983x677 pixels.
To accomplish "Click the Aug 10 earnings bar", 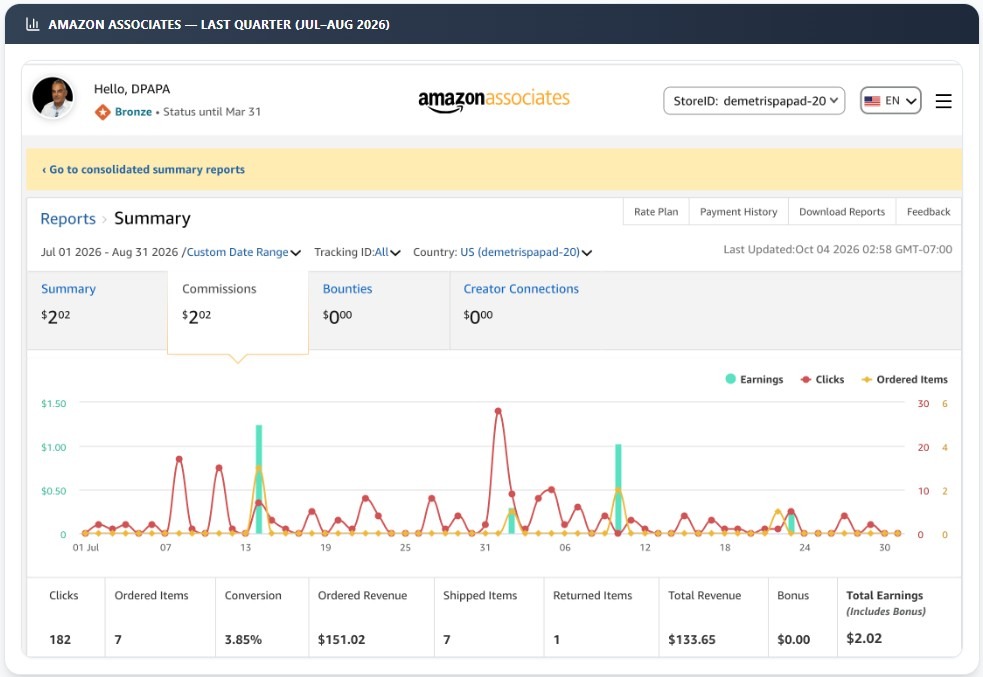I will tap(618, 489).
